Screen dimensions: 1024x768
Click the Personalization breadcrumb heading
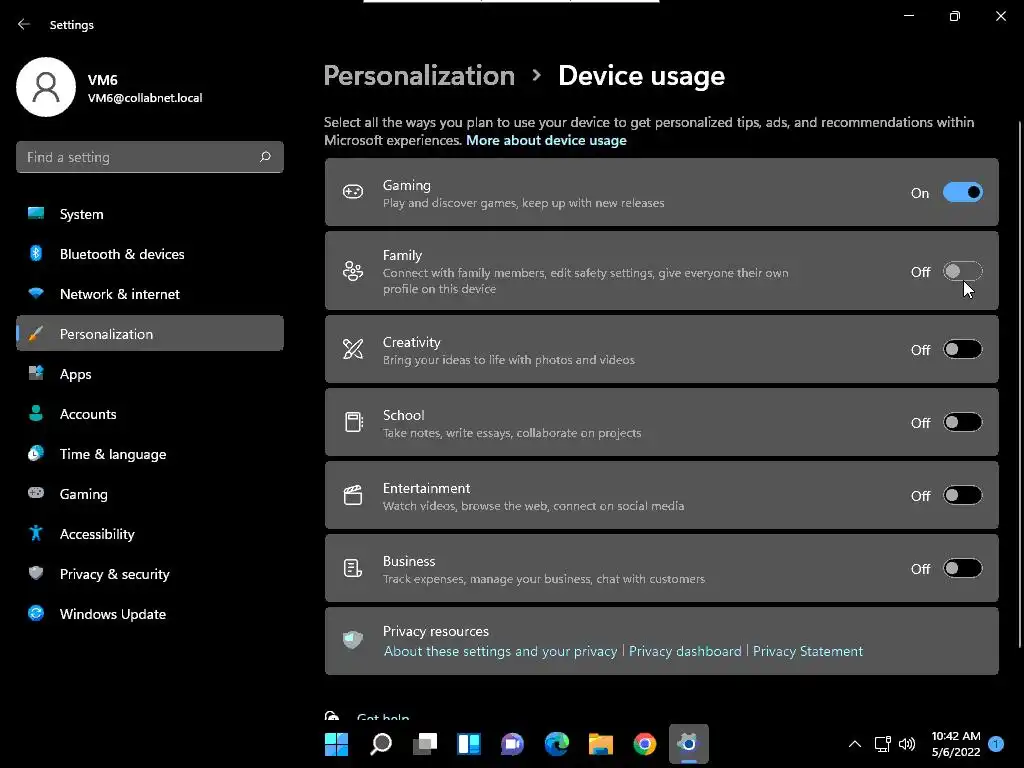pyautogui.click(x=419, y=76)
